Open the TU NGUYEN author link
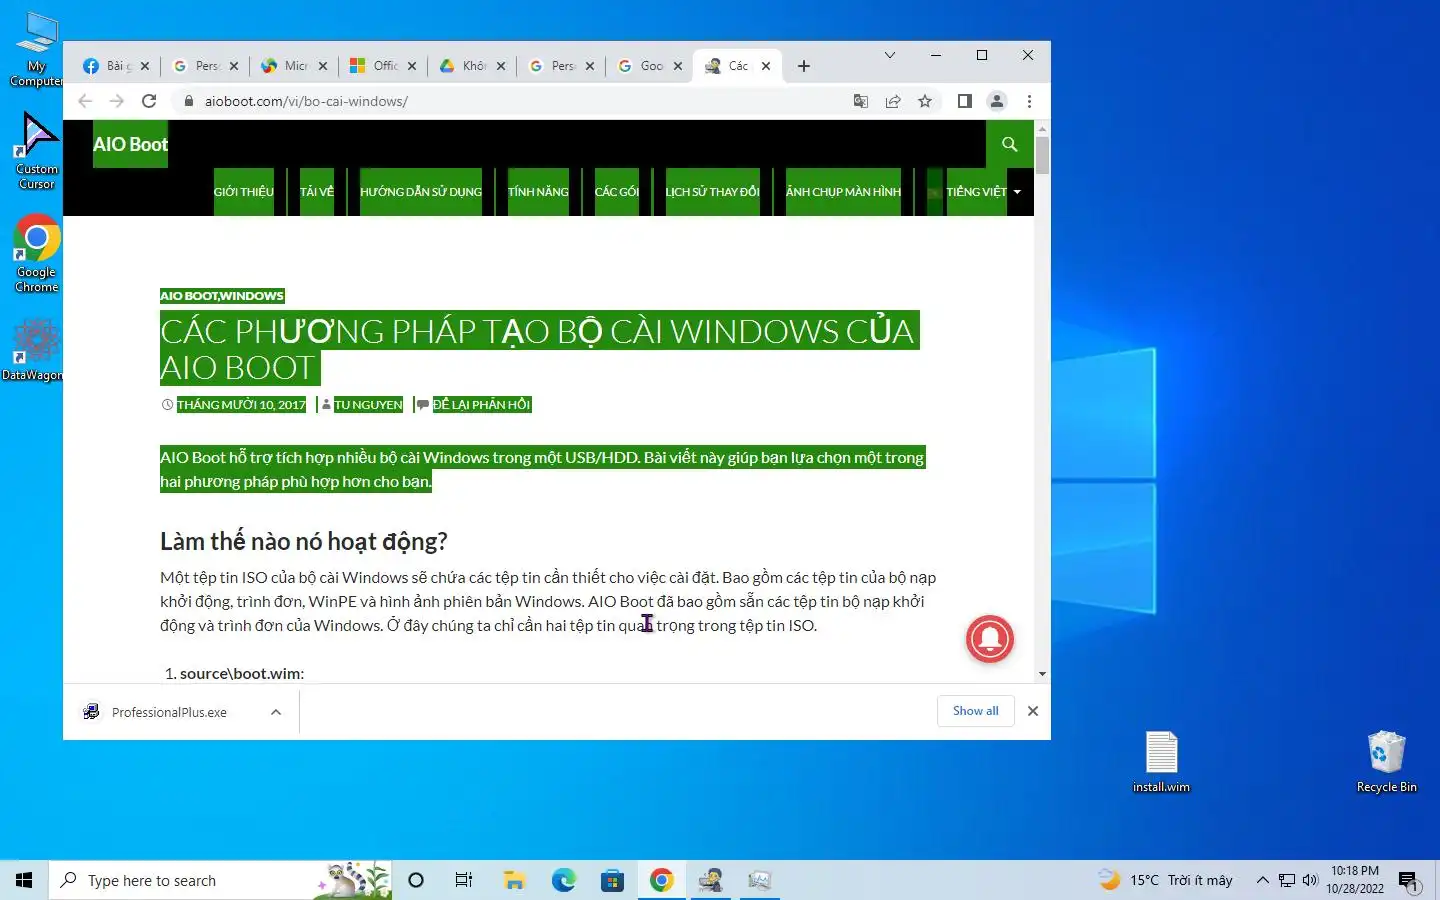 click(x=368, y=405)
